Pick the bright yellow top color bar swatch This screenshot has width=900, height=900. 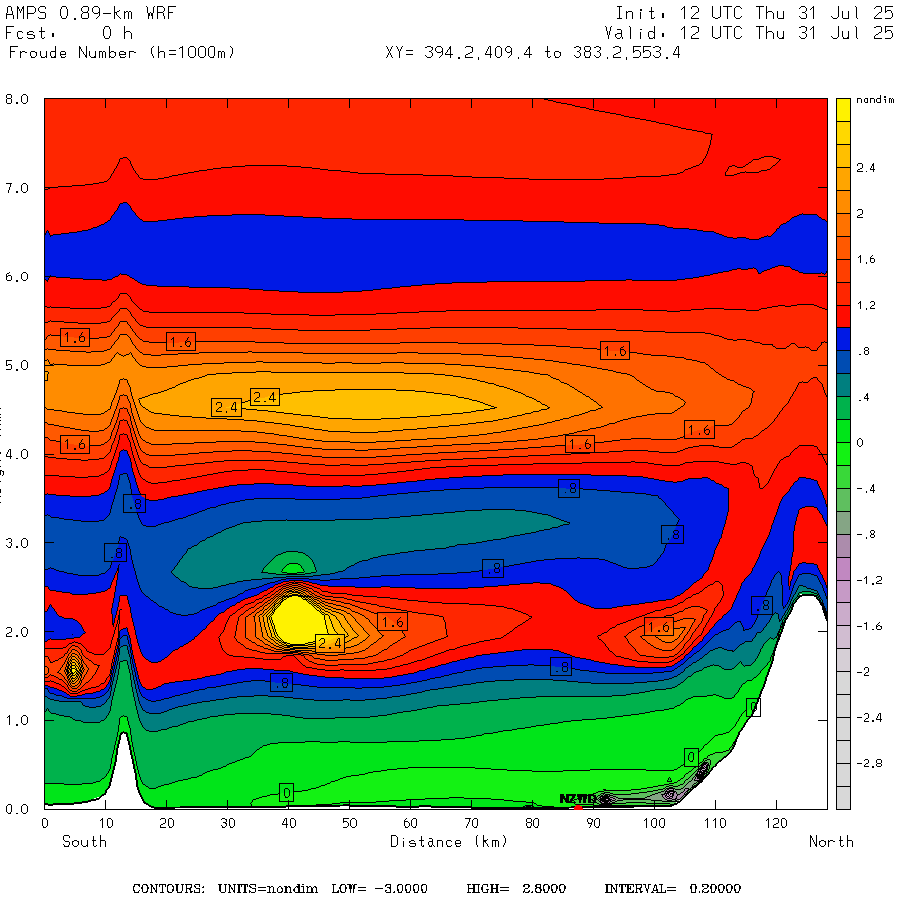[843, 110]
